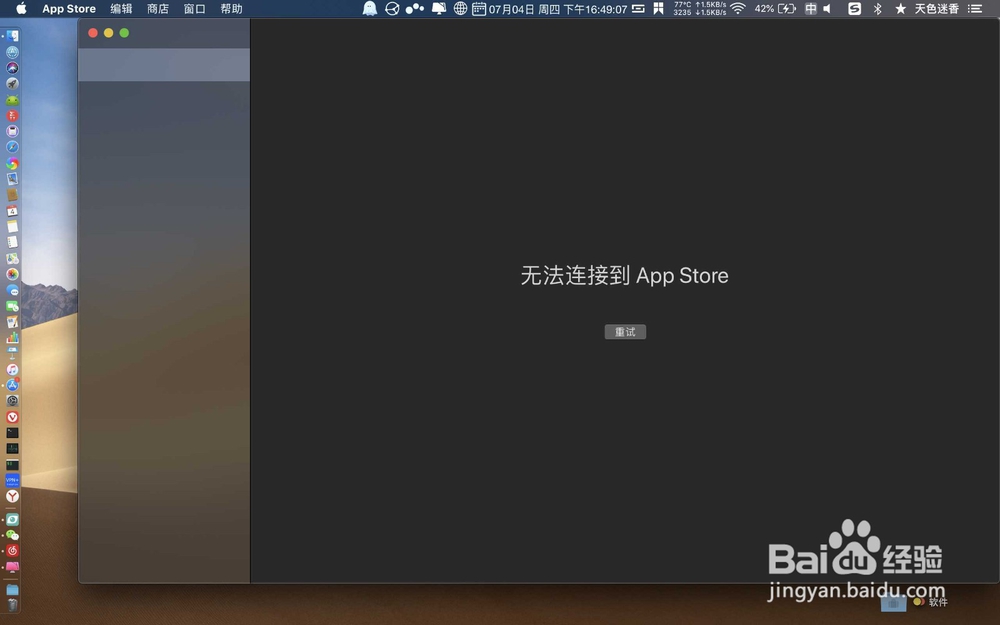This screenshot has height=625, width=1000.
Task: Open the Wi-Fi status menu
Action: [738, 8]
